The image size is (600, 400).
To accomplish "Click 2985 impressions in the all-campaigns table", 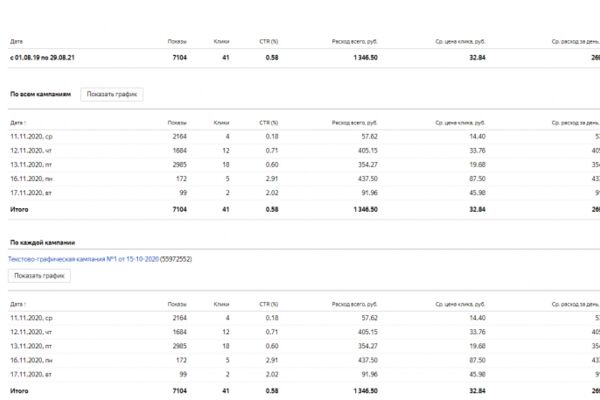I will (x=180, y=165).
